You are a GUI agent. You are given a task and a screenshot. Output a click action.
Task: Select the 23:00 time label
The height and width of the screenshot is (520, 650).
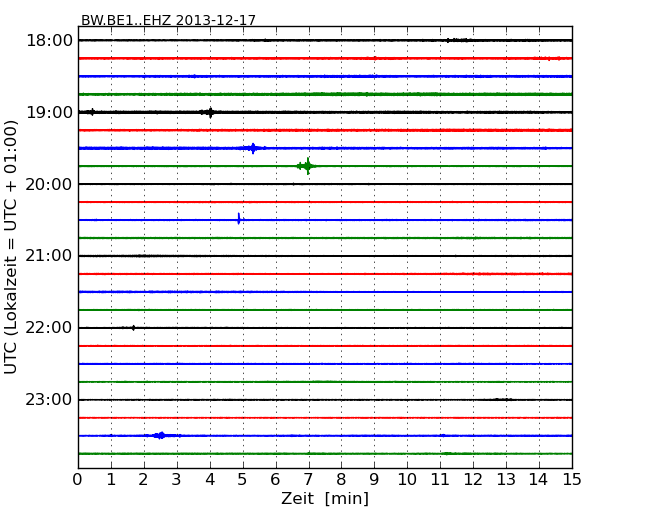(x=49, y=400)
